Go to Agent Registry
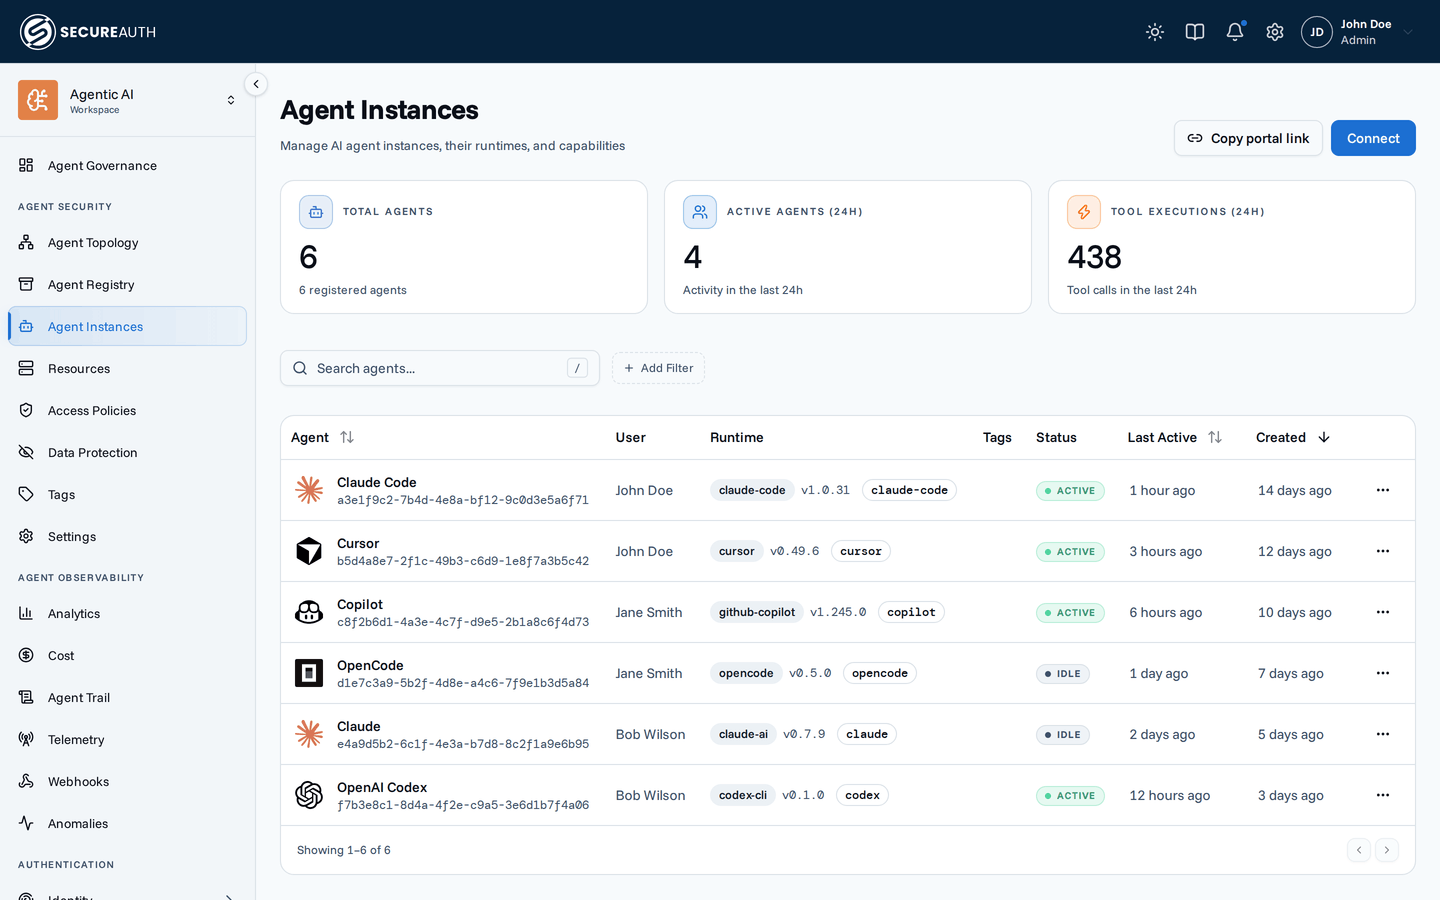Image resolution: width=1440 pixels, height=900 pixels. pos(127,284)
